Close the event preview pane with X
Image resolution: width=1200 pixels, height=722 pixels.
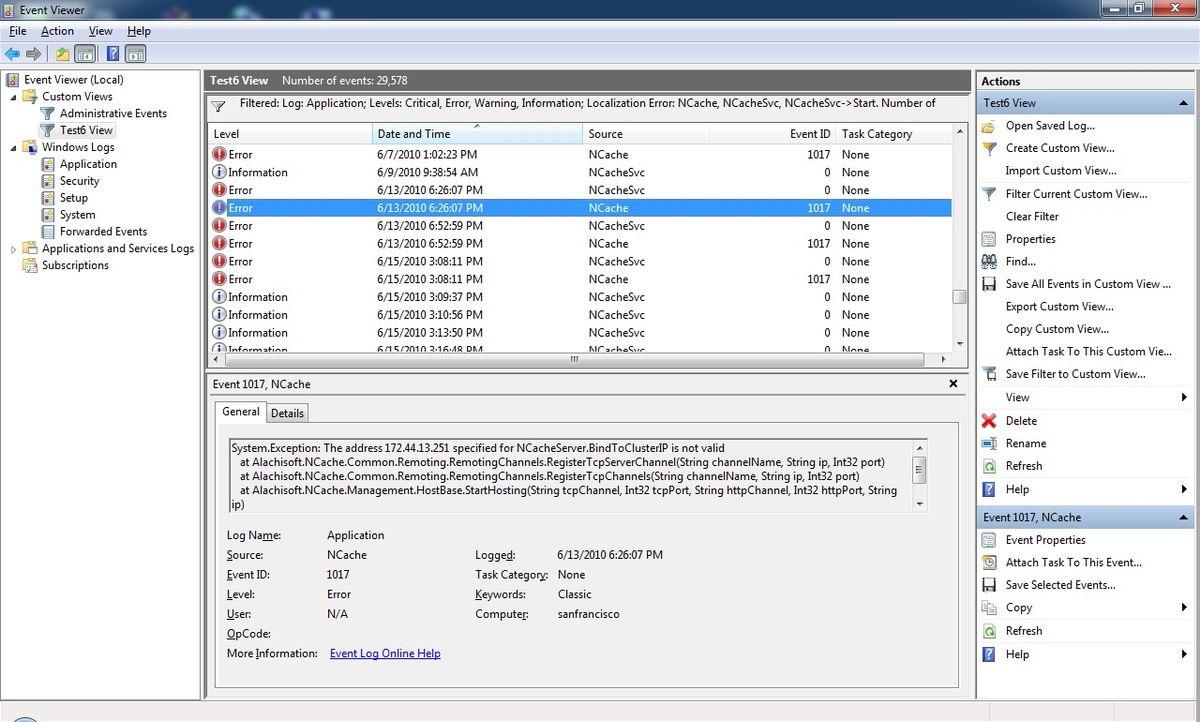coord(954,384)
